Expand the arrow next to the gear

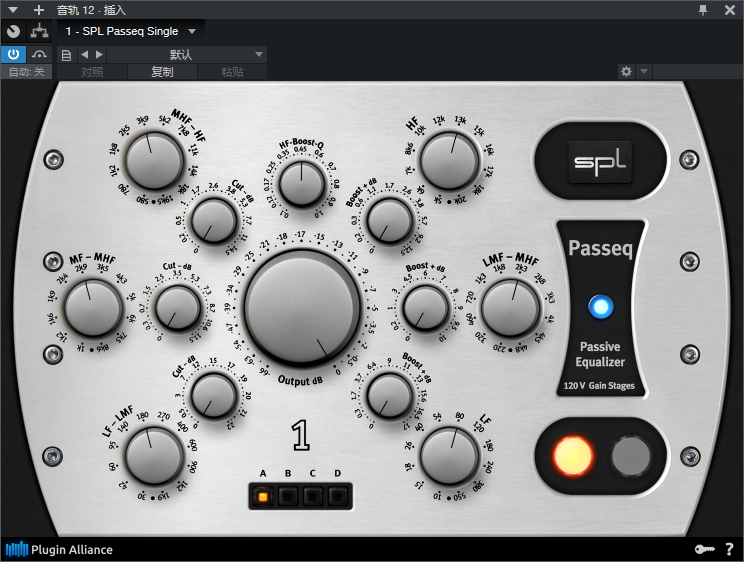pos(644,71)
